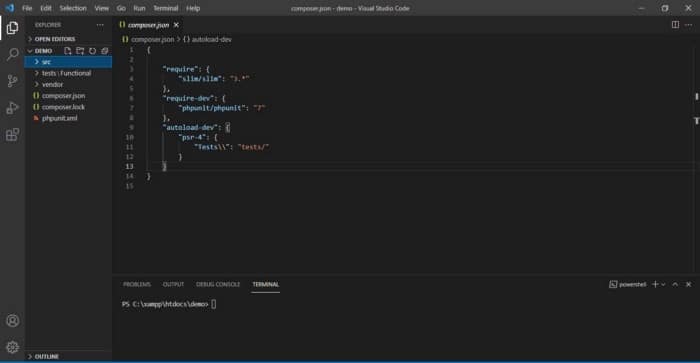Restore down the VS Code window
This screenshot has width=700, height=363.
pyautogui.click(x=665, y=8)
